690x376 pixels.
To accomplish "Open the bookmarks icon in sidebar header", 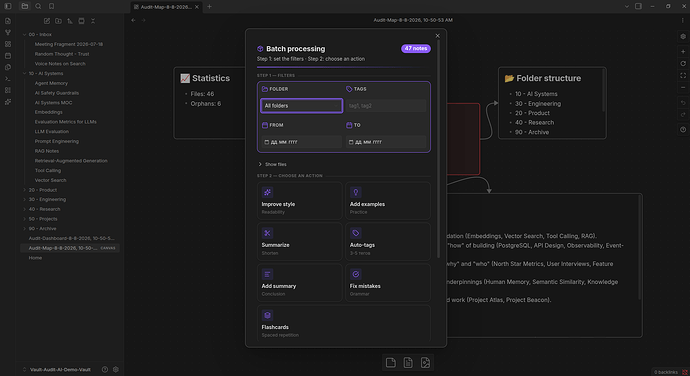I will pyautogui.click(x=51, y=6).
